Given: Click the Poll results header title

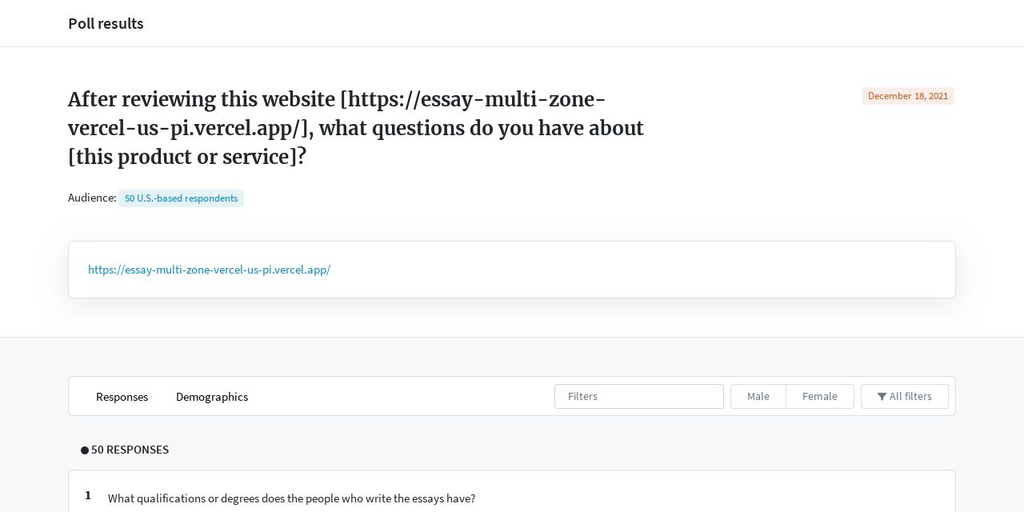Looking at the screenshot, I should point(106,24).
